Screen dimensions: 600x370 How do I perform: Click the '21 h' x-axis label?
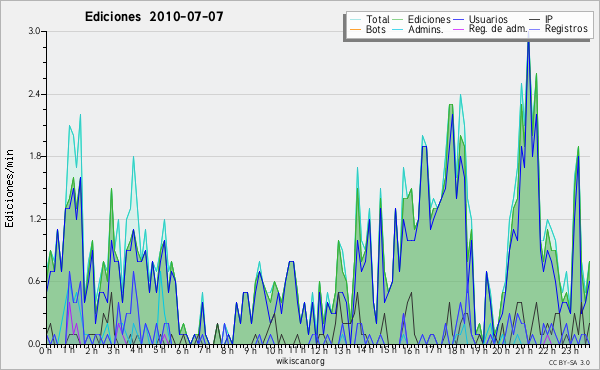tap(524, 350)
